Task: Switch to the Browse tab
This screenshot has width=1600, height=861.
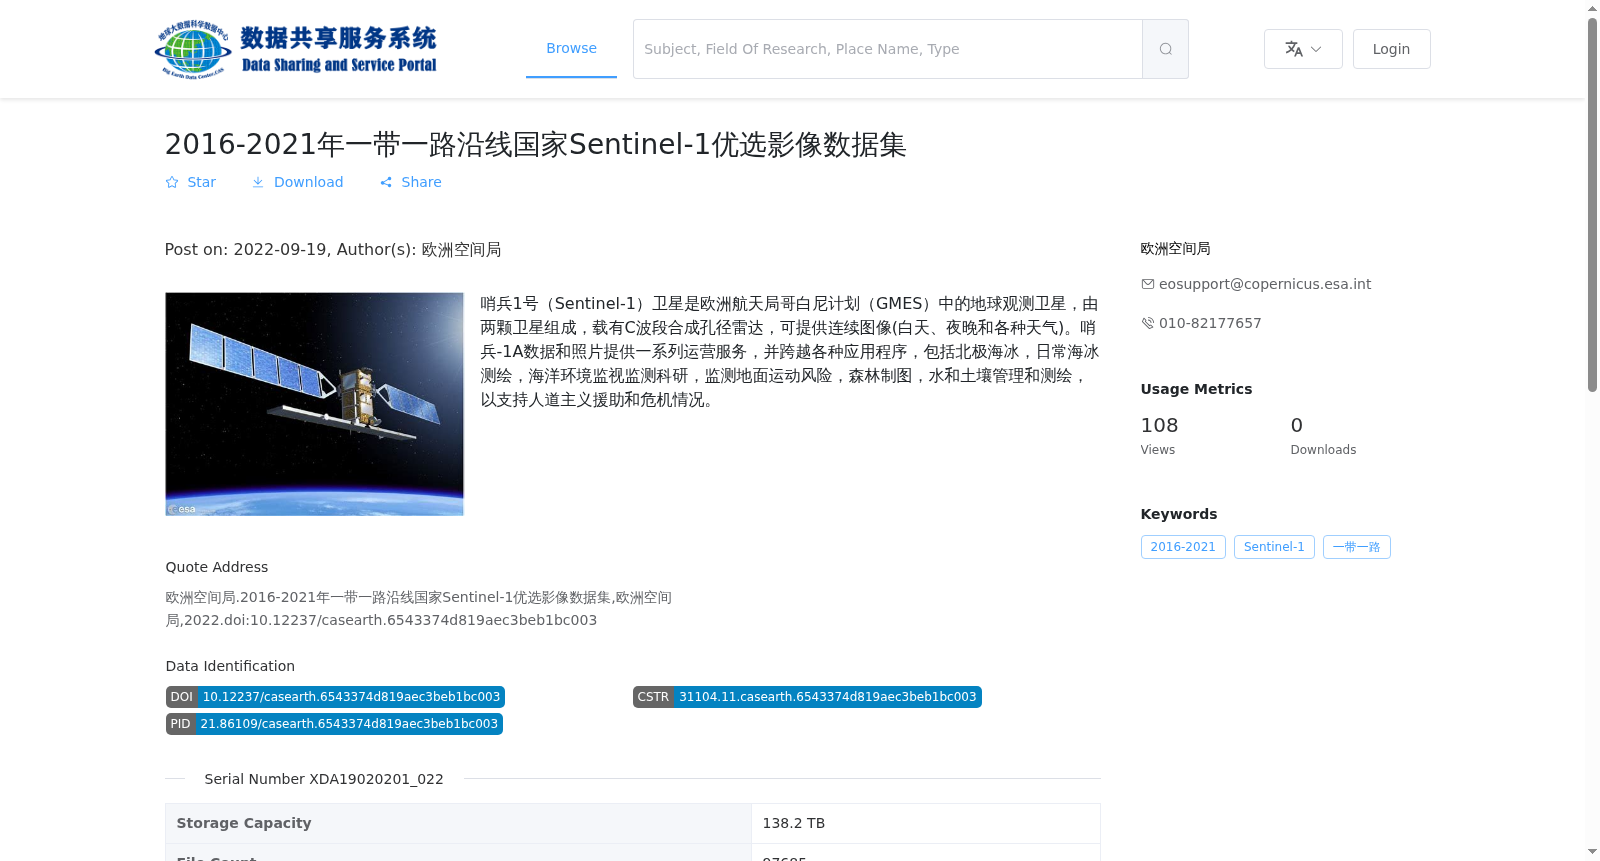Action: click(x=571, y=48)
